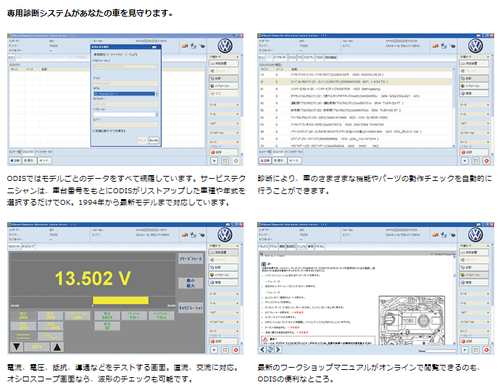Switch to マルチメーター tab in multimeter screenshot

(x=15, y=246)
